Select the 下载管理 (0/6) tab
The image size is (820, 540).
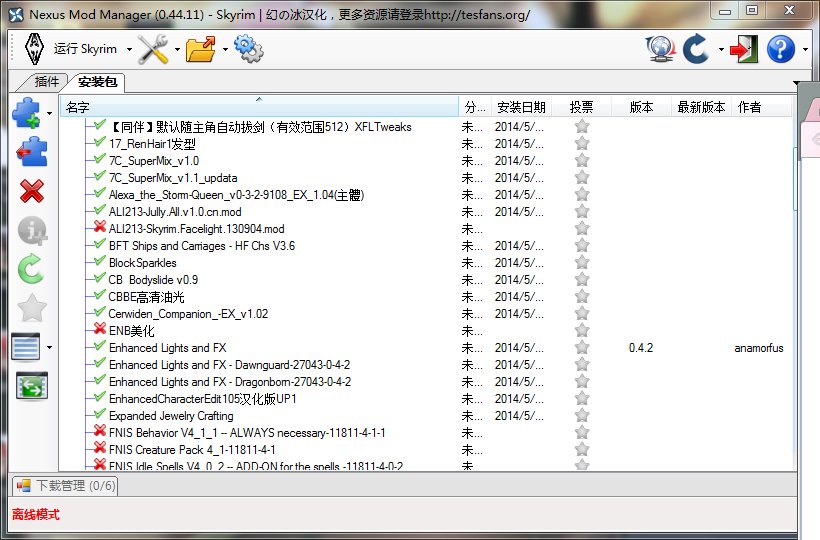(x=66, y=486)
